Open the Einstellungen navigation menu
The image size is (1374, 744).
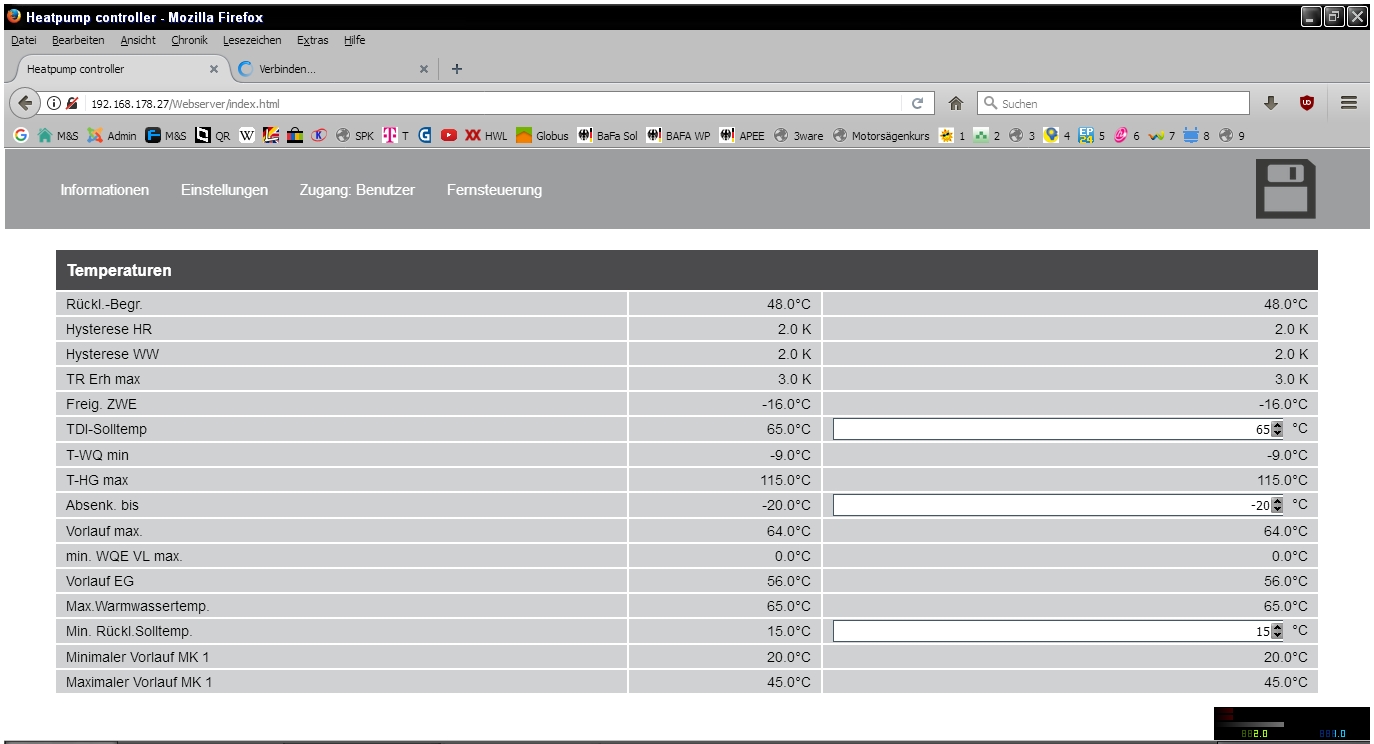[224, 190]
